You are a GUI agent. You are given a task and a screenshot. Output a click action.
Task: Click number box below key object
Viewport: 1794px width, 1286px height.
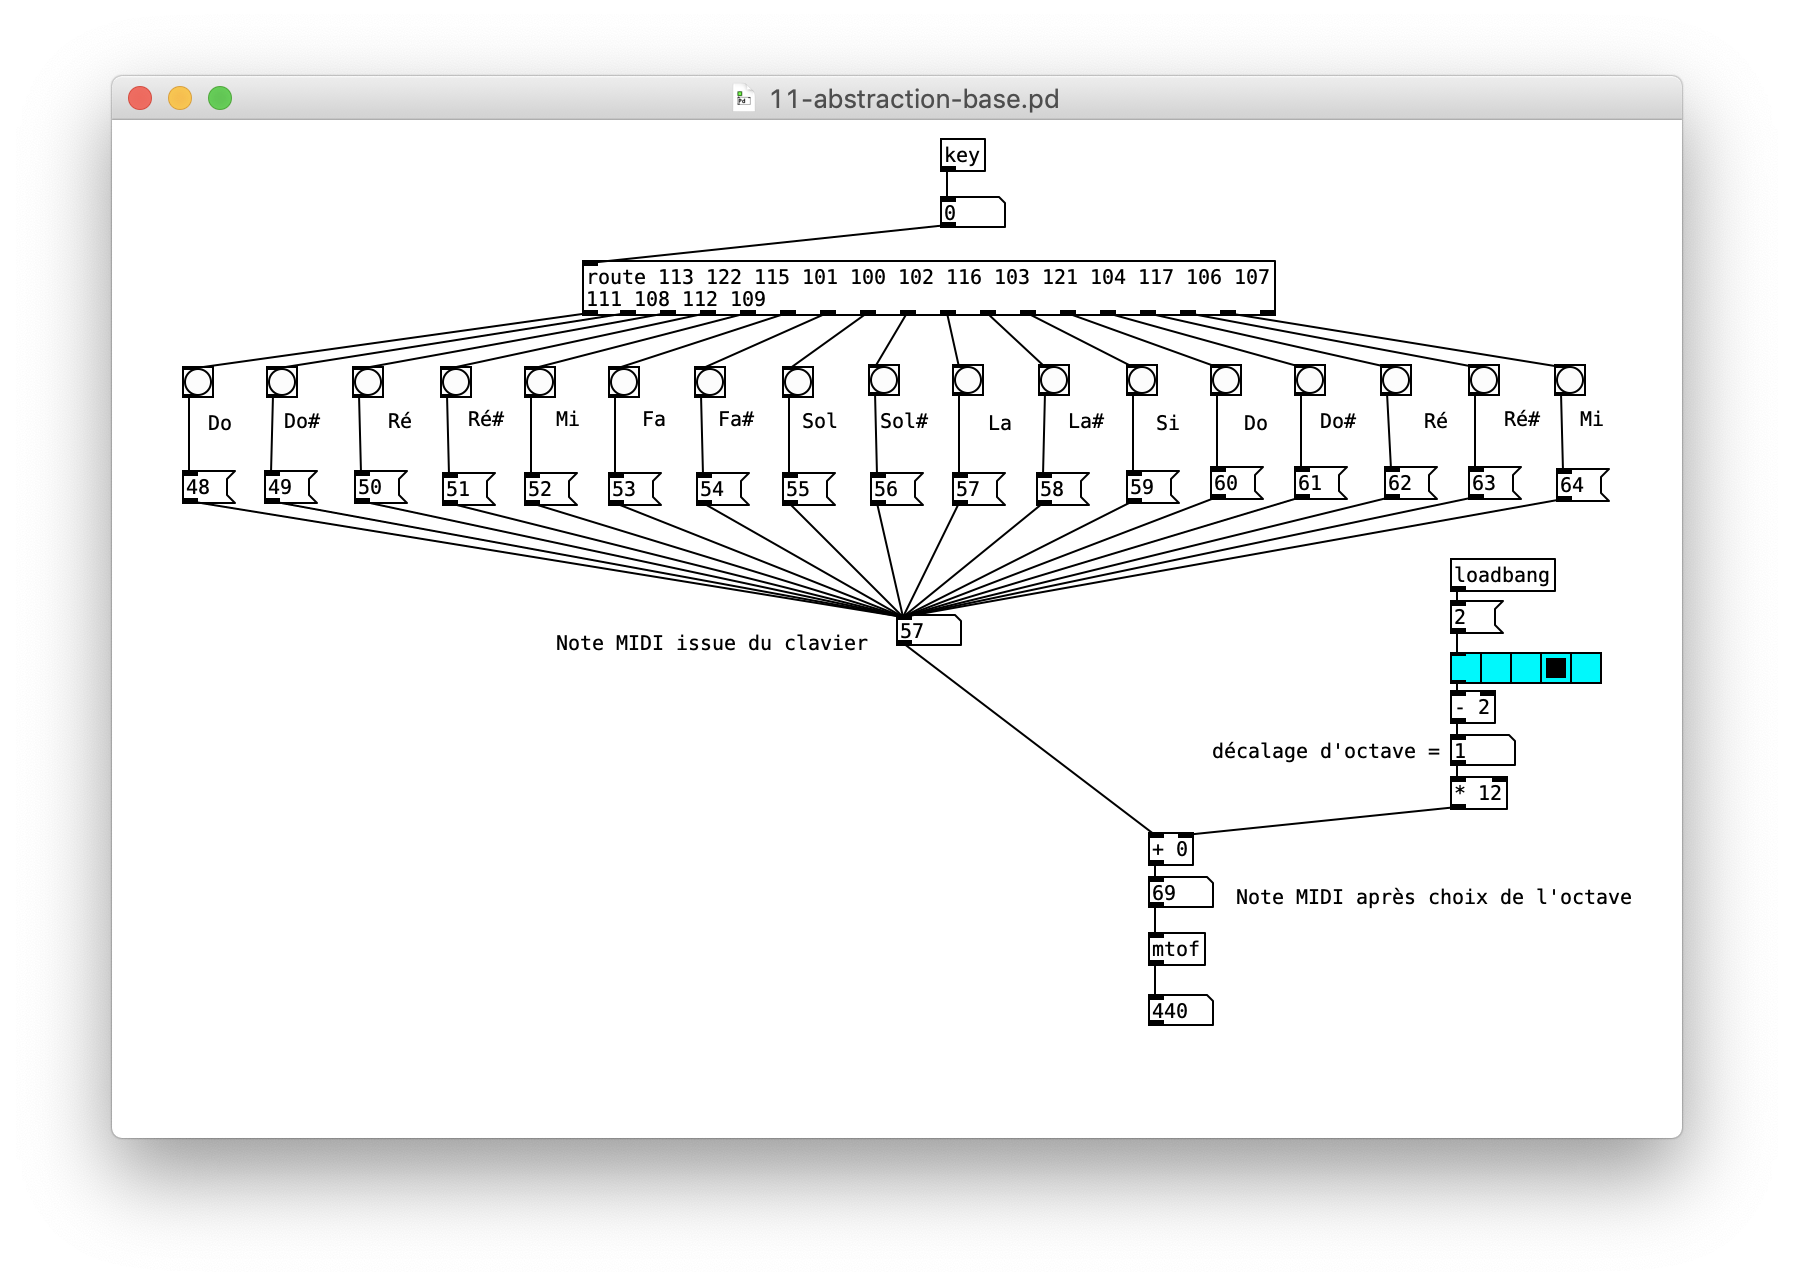[x=973, y=212]
